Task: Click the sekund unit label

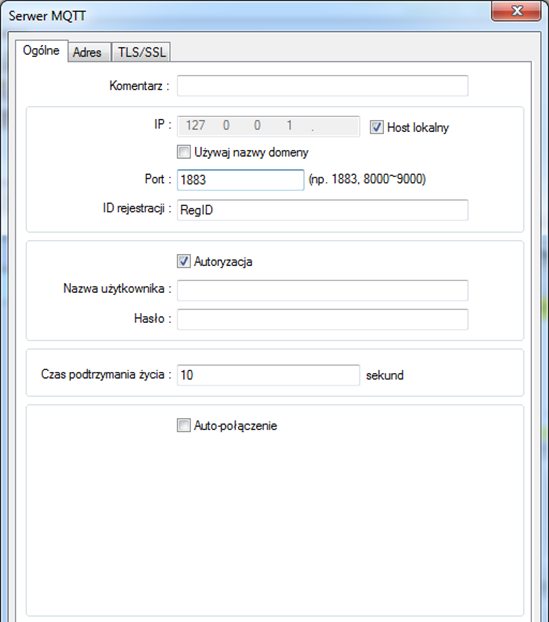Action: tap(385, 375)
